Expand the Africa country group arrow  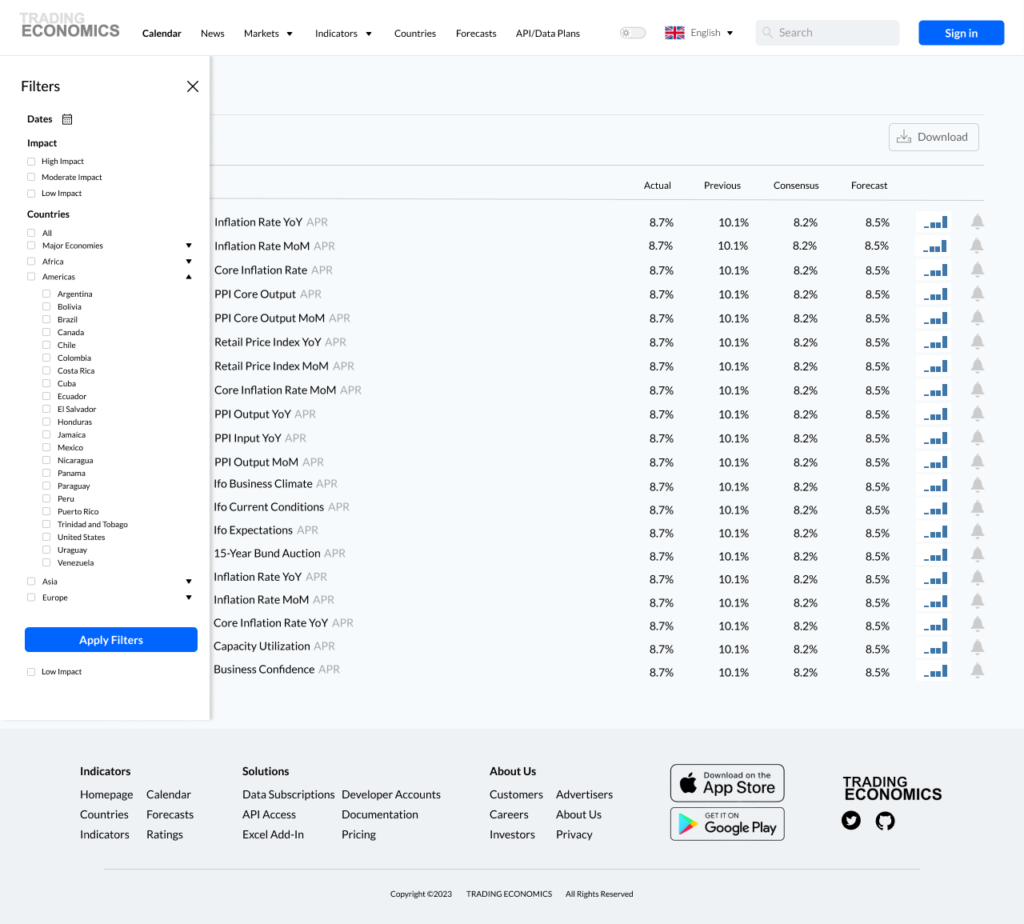189,261
